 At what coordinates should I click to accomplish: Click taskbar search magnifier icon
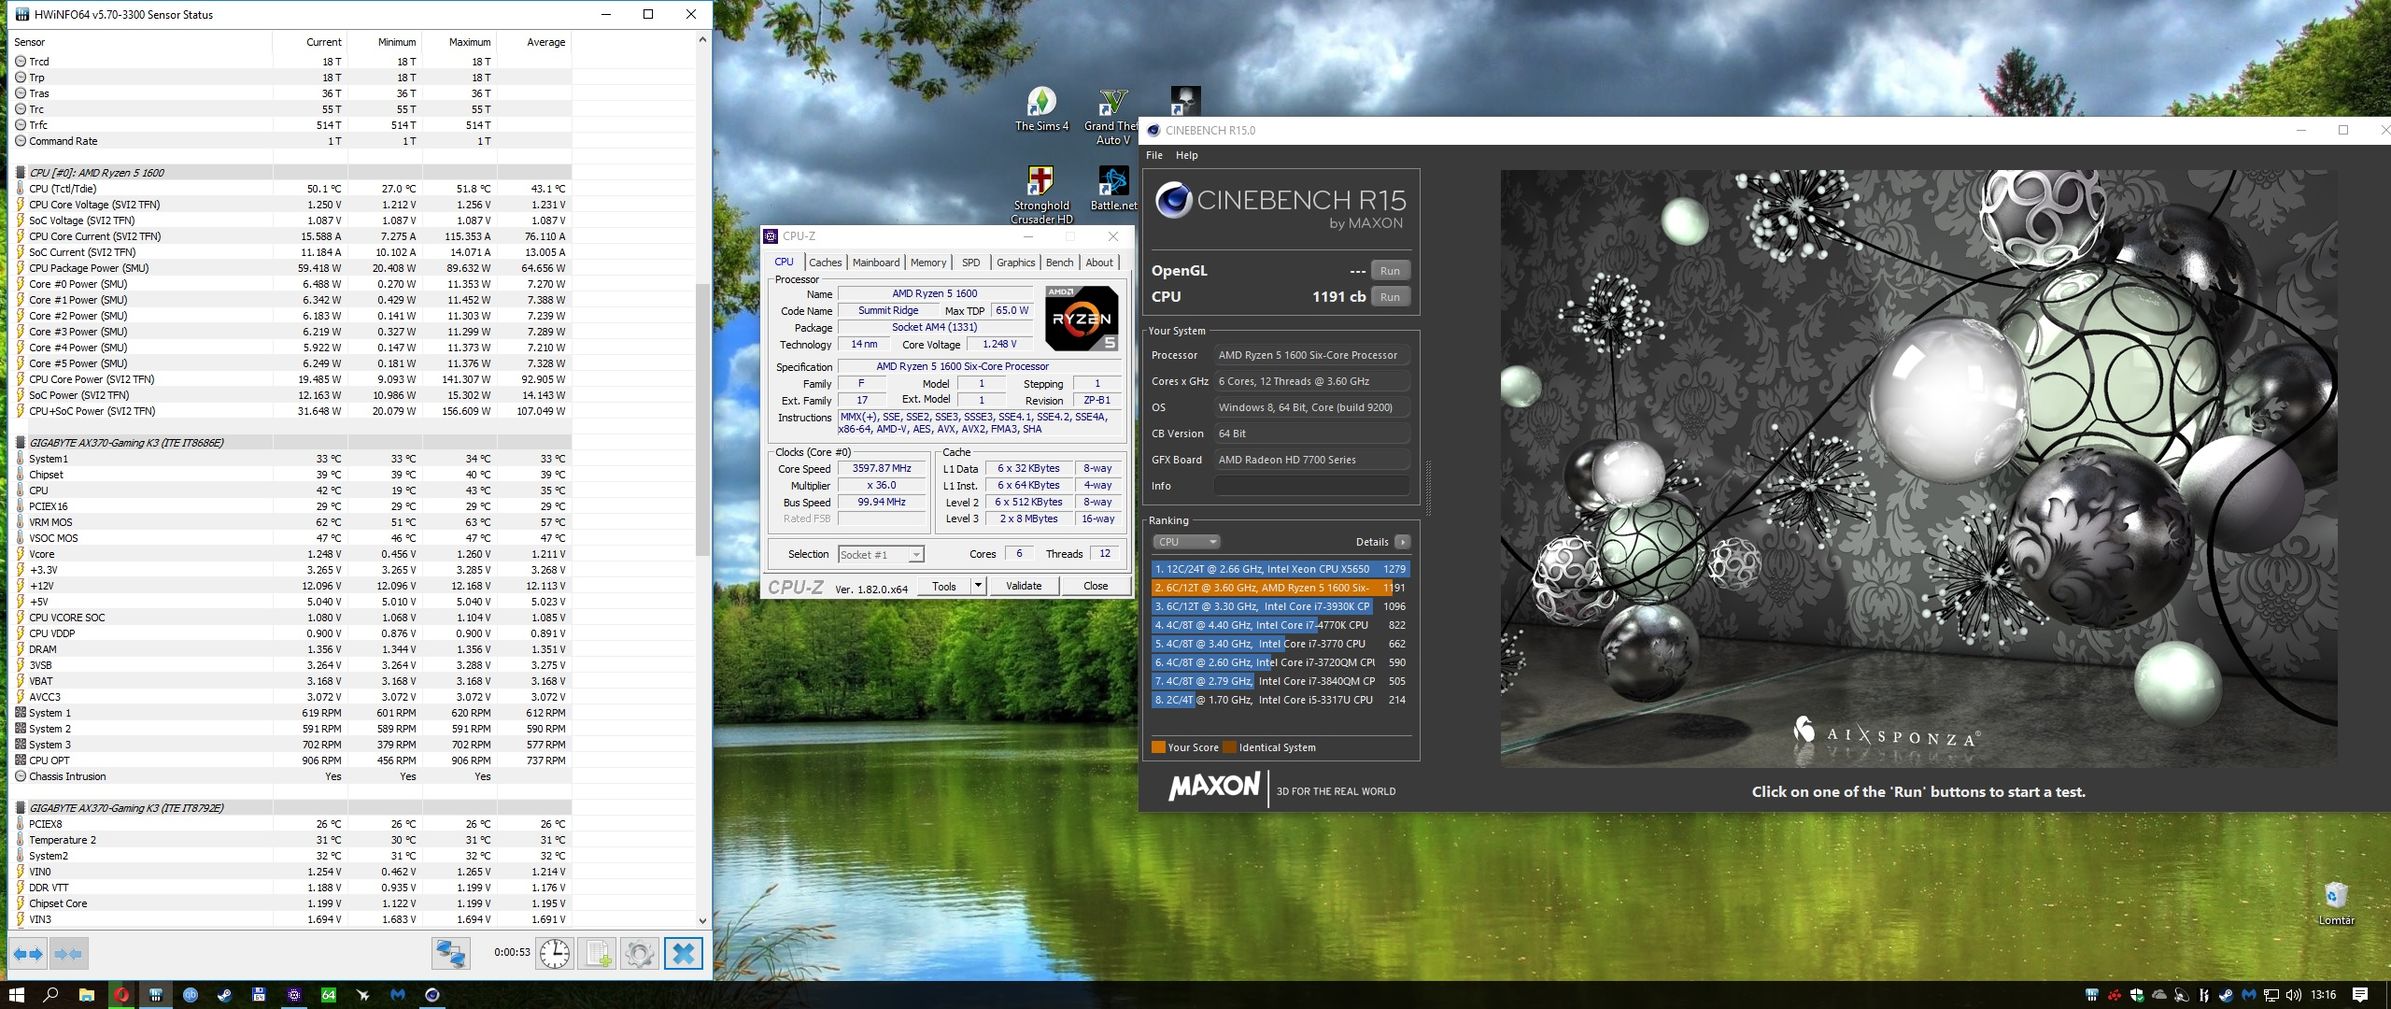[51, 995]
